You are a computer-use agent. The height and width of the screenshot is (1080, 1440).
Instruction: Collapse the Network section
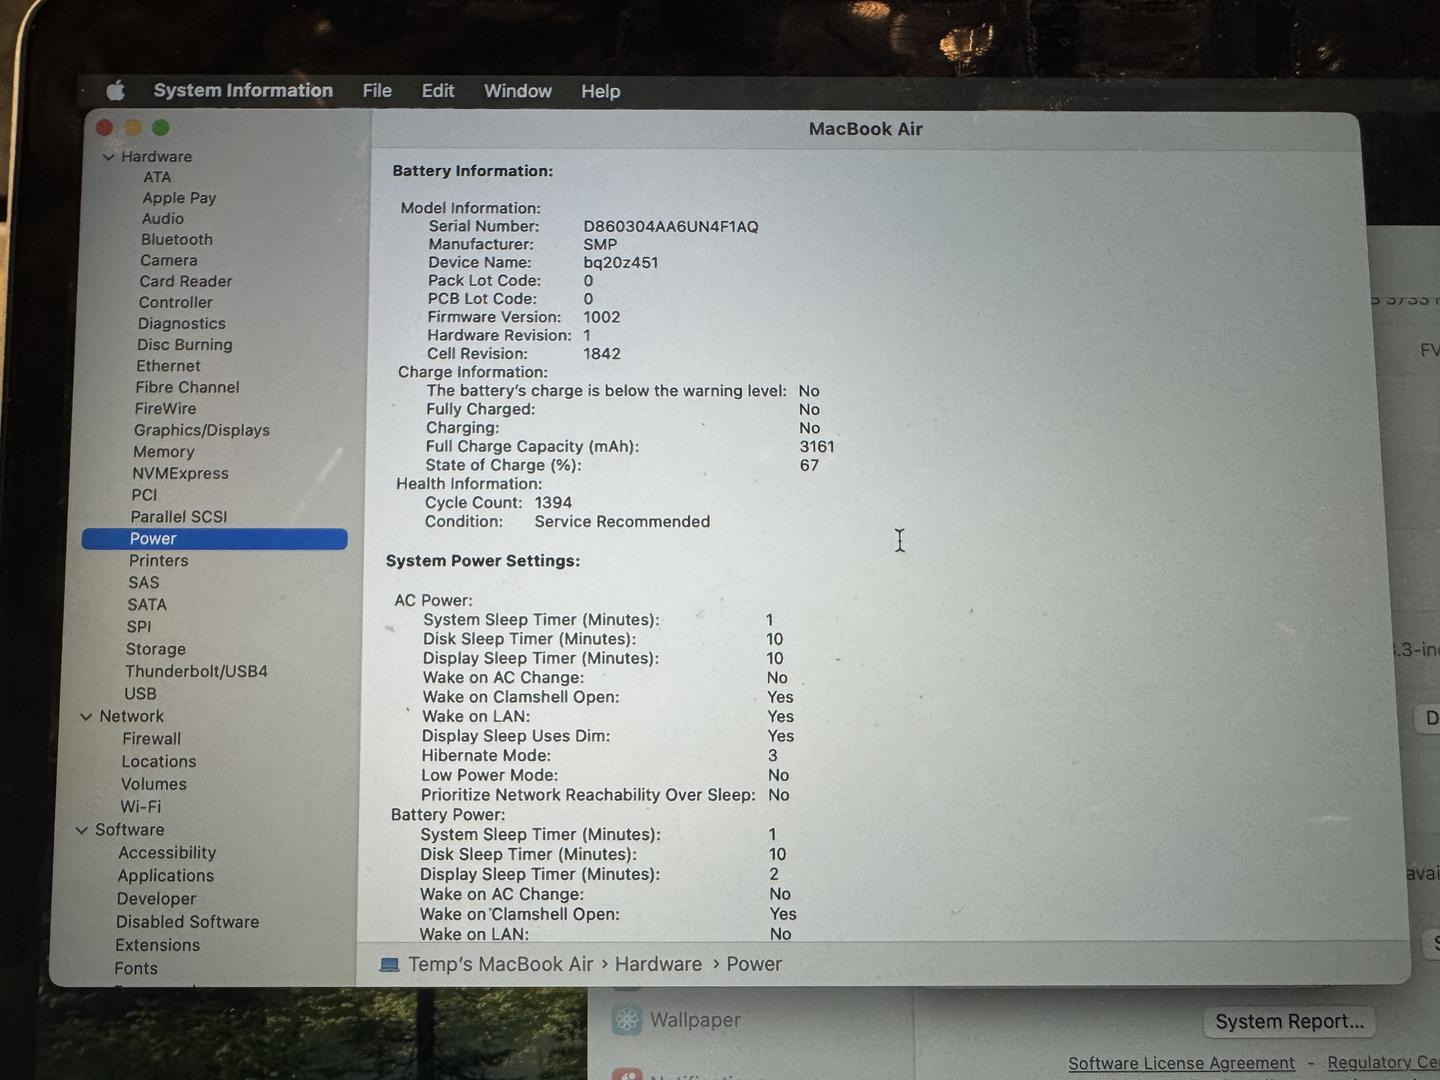86,717
